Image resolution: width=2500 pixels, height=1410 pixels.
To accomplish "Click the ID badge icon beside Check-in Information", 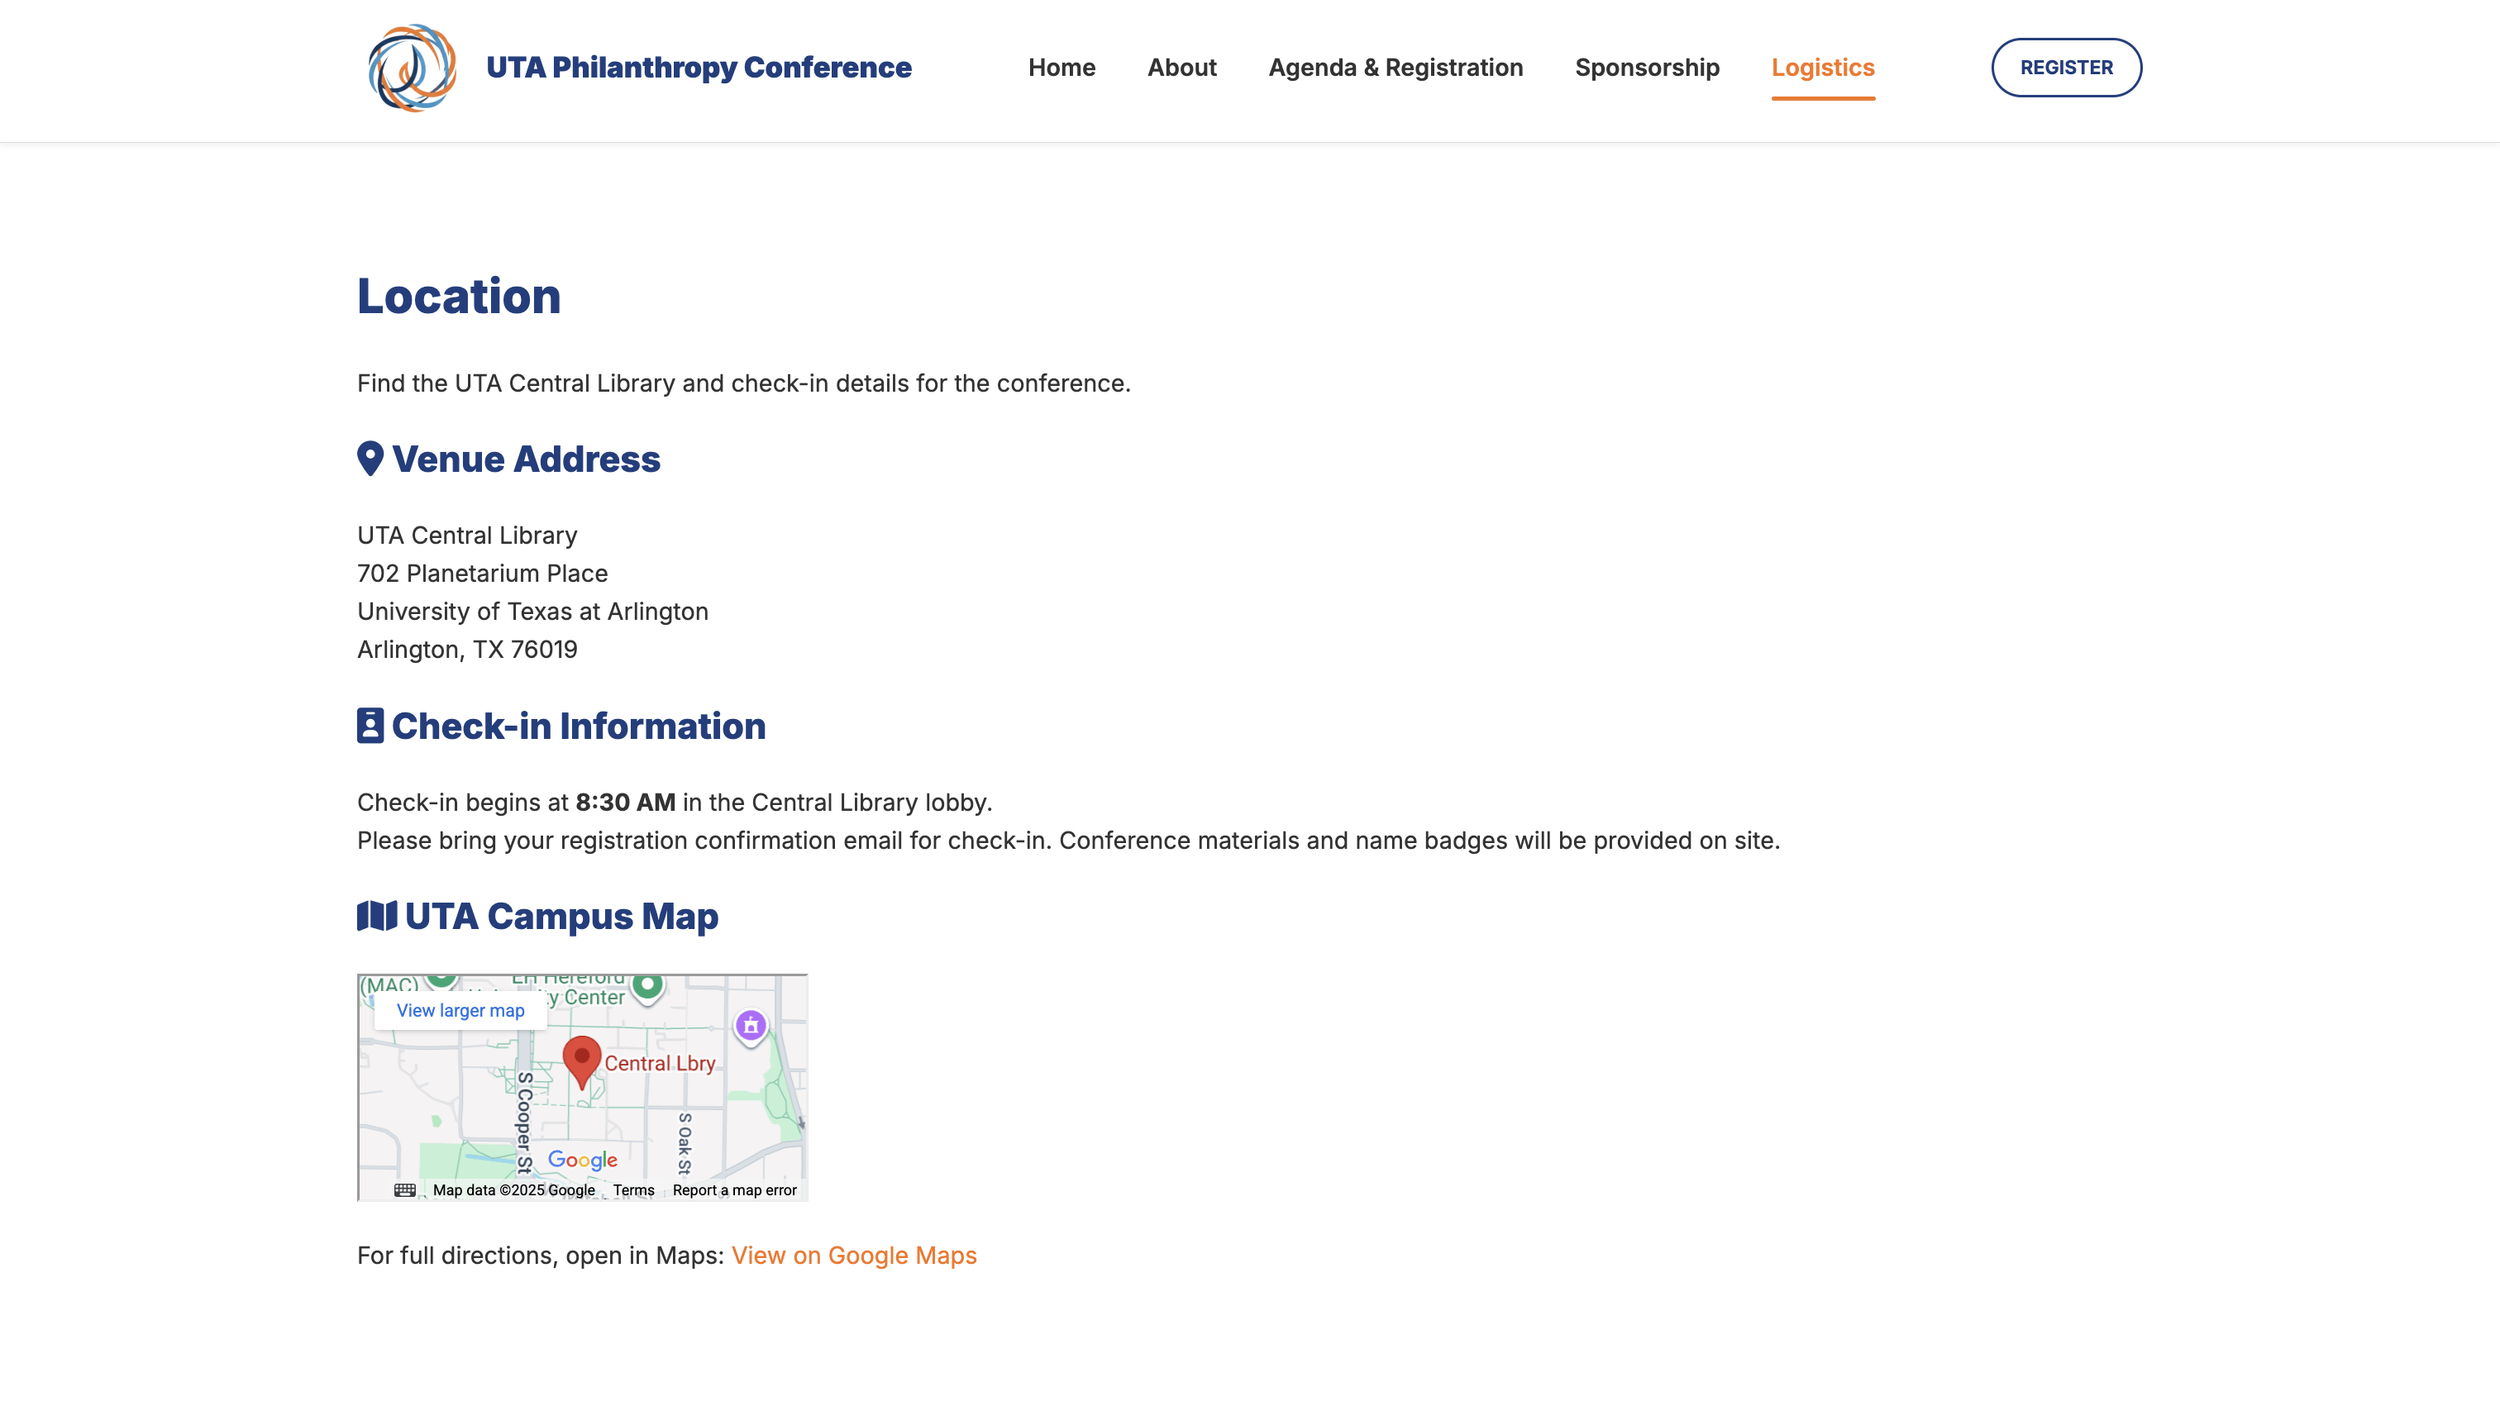I will [x=370, y=726].
